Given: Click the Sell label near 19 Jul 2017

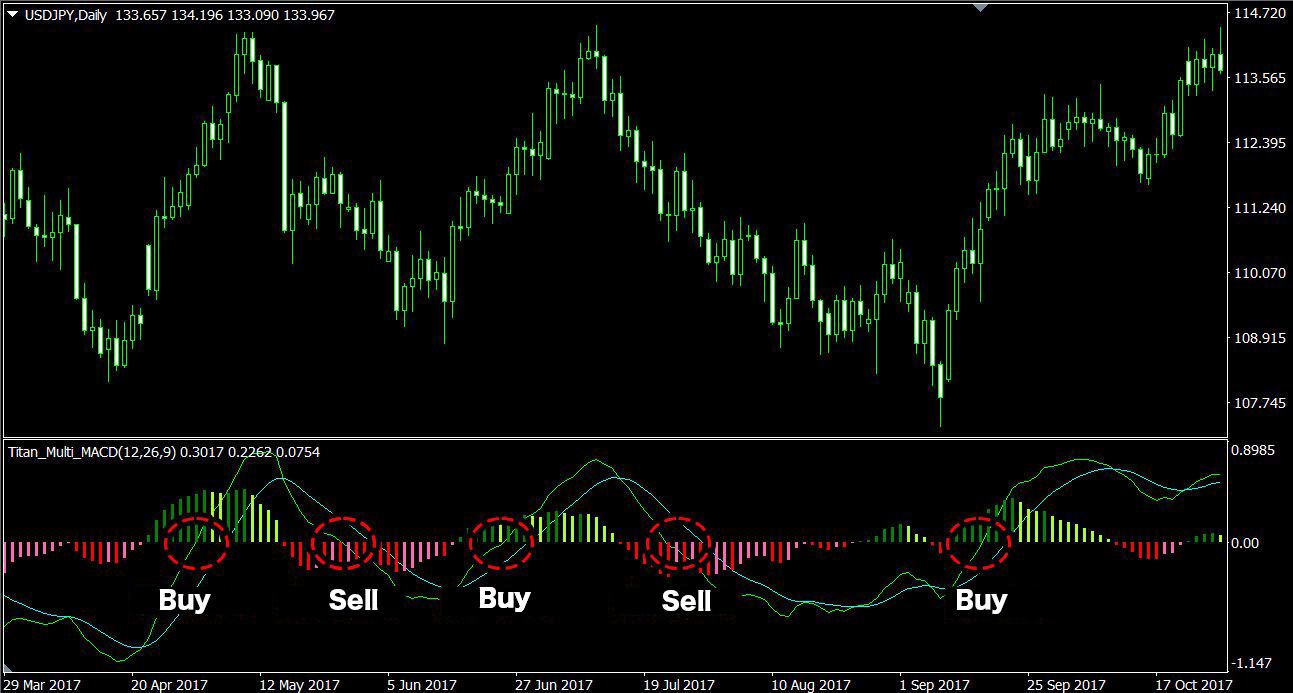Looking at the screenshot, I should coord(688,601).
